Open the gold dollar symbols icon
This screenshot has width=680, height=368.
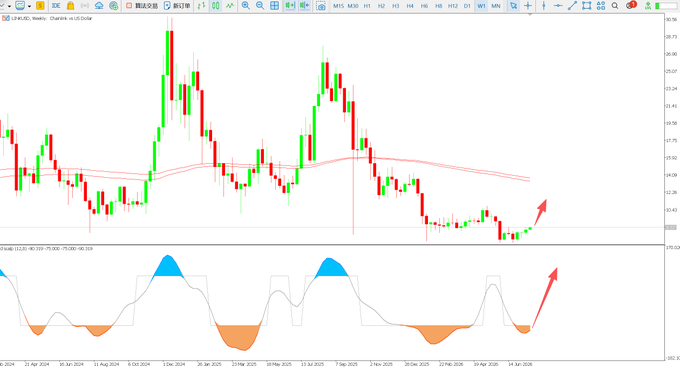pyautogui.click(x=40, y=6)
